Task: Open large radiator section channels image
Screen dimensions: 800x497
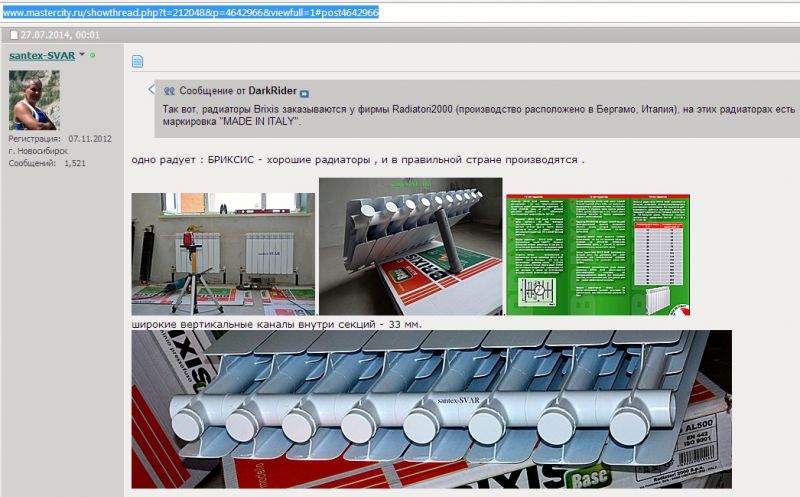Action: [431, 409]
